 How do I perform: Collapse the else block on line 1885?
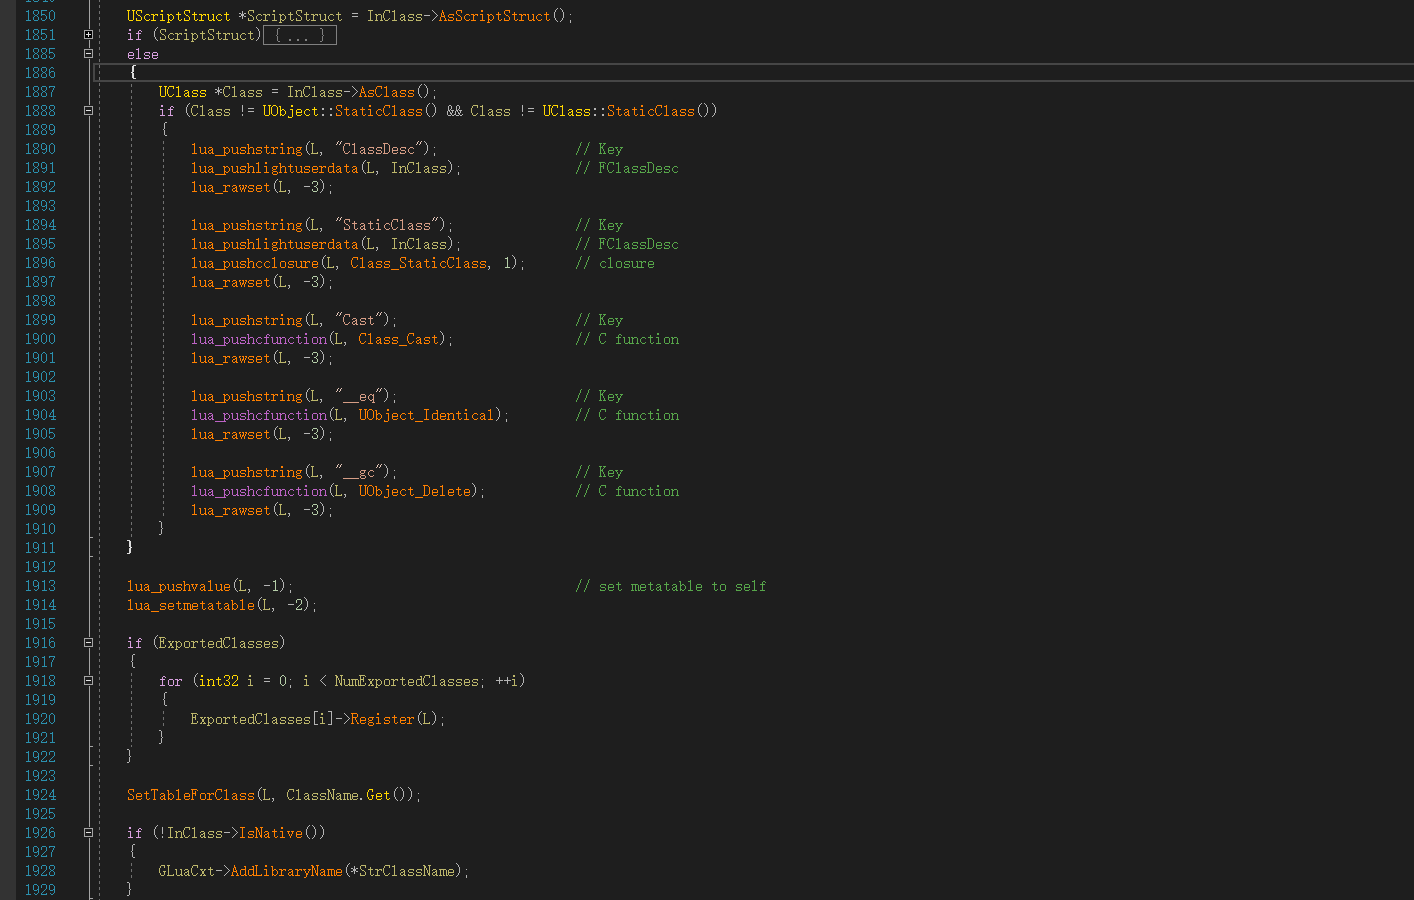point(88,54)
